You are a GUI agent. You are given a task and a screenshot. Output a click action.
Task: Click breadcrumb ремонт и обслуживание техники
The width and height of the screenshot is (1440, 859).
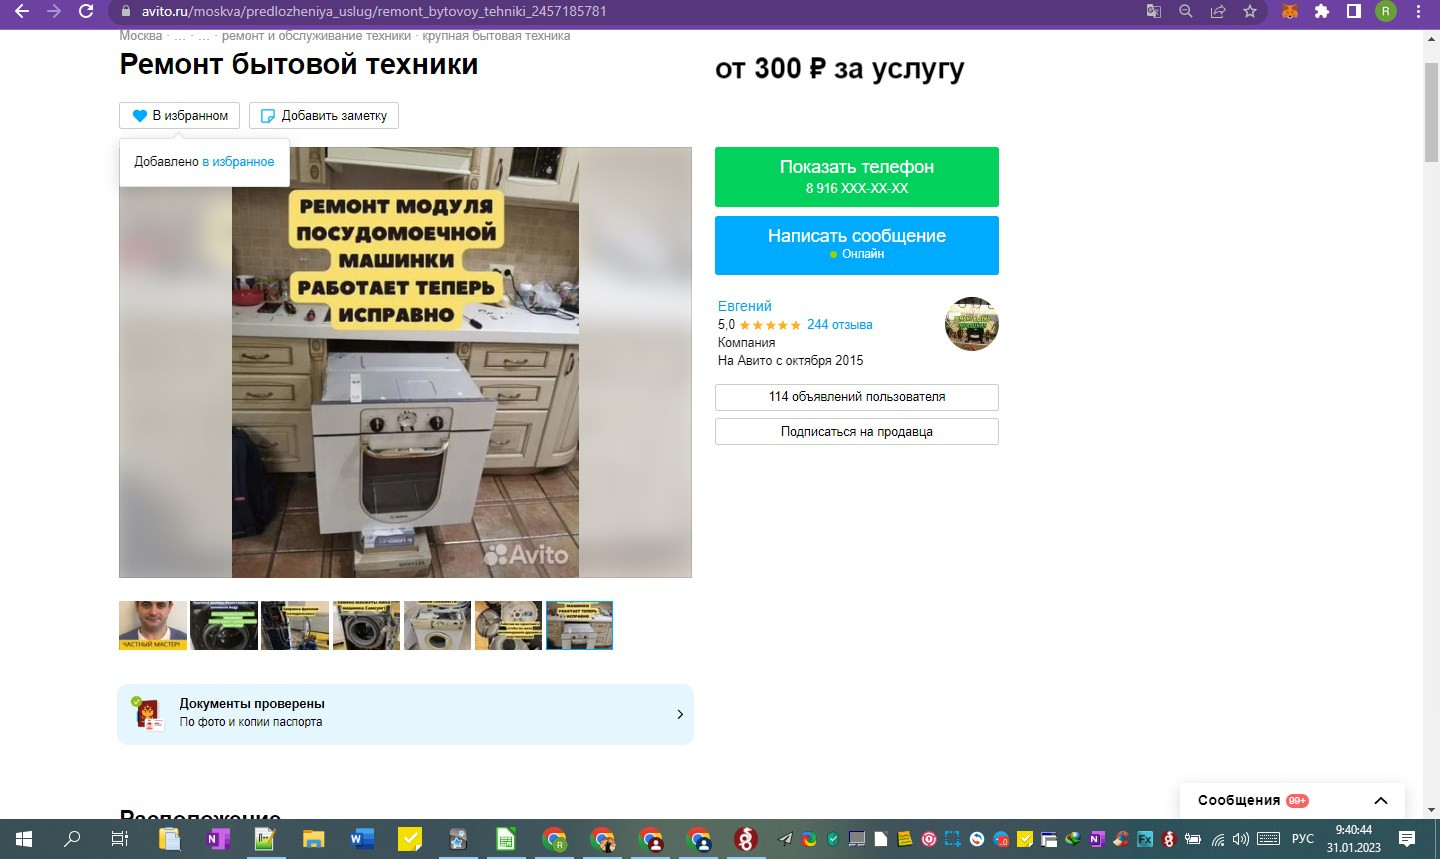click(316, 35)
